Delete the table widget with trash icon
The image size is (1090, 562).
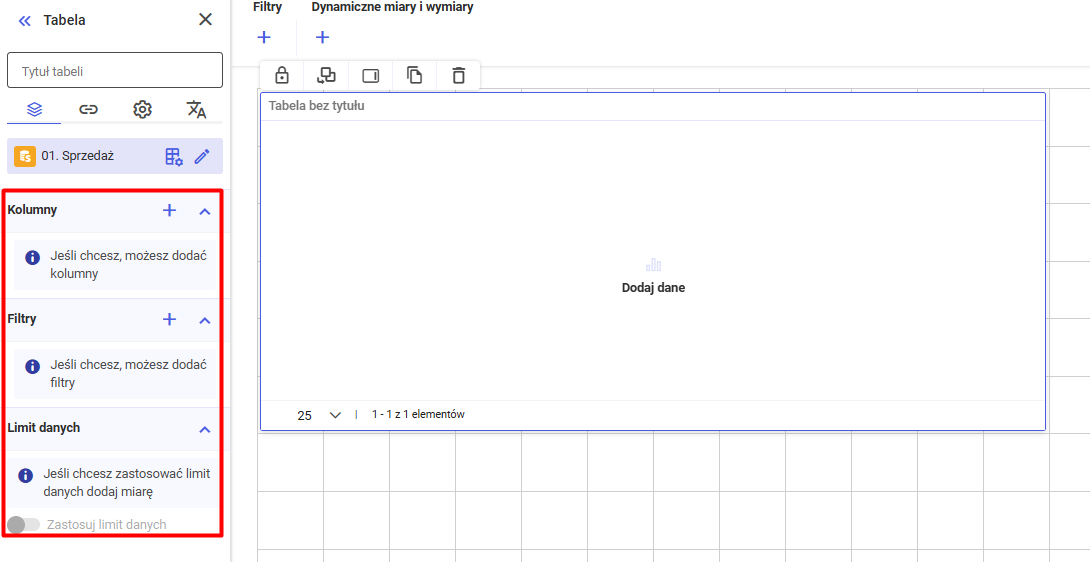click(x=458, y=75)
